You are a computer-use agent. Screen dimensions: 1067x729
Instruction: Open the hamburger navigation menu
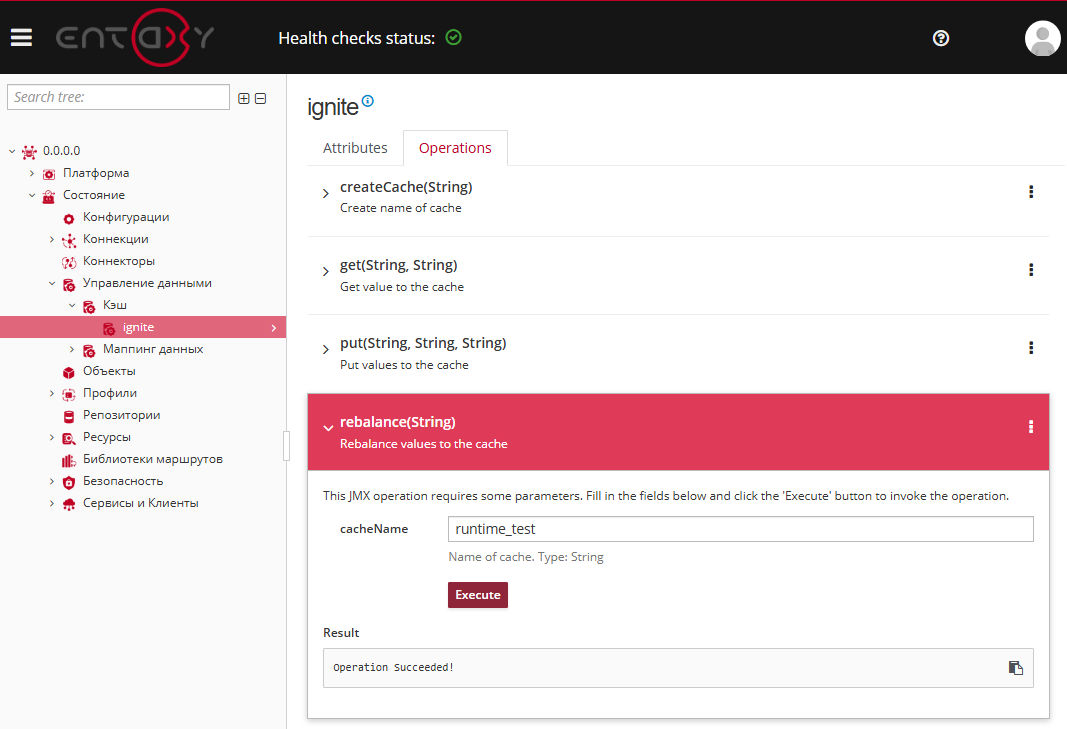point(21,38)
